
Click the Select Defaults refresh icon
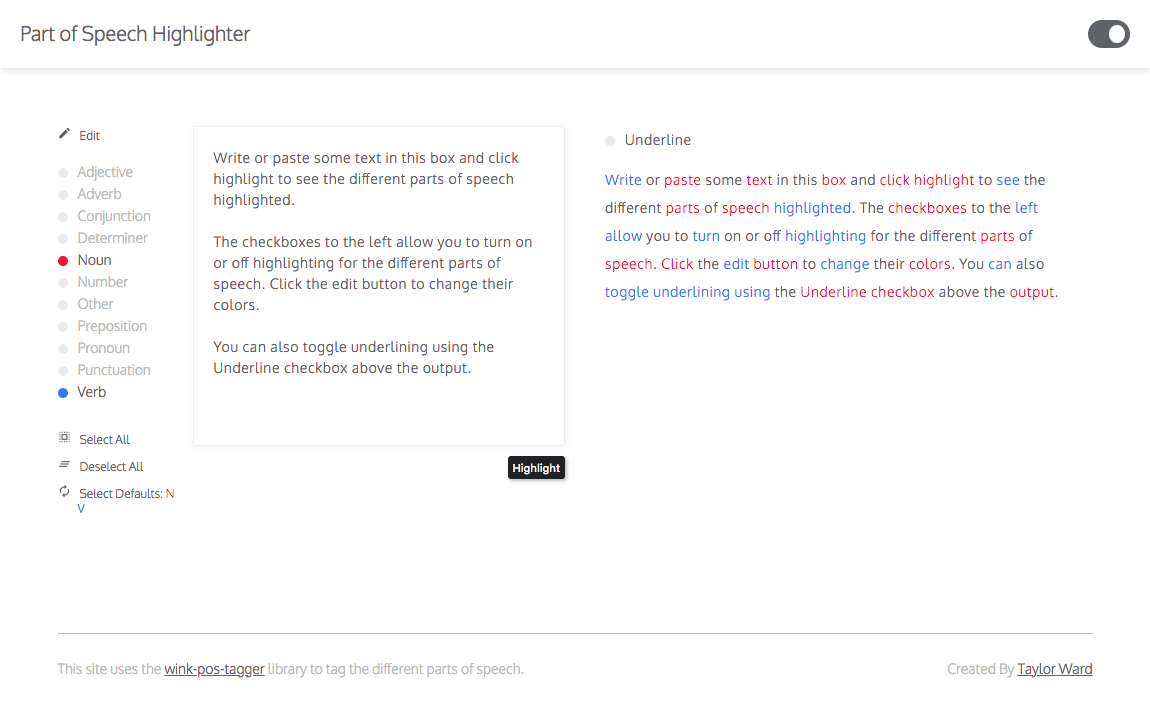point(65,492)
